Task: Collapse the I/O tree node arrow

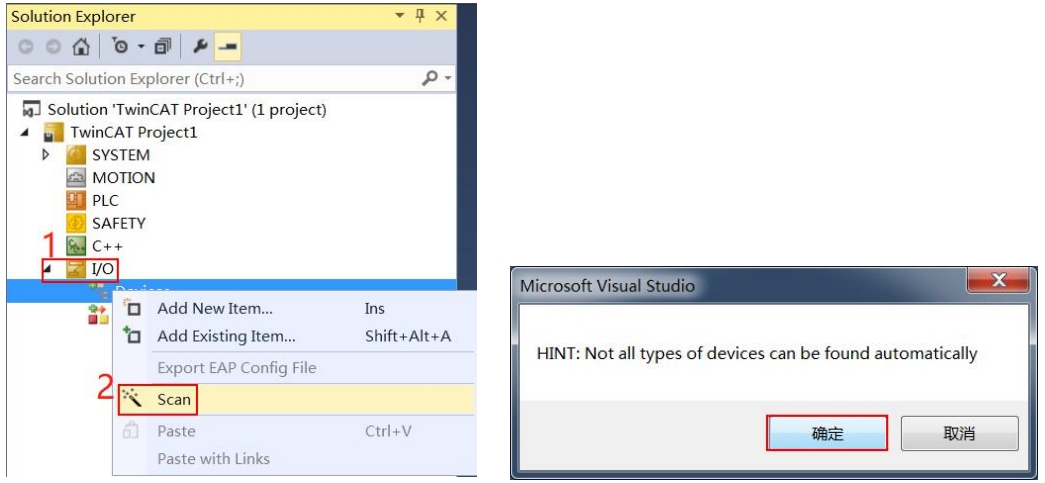Action: coord(48,267)
